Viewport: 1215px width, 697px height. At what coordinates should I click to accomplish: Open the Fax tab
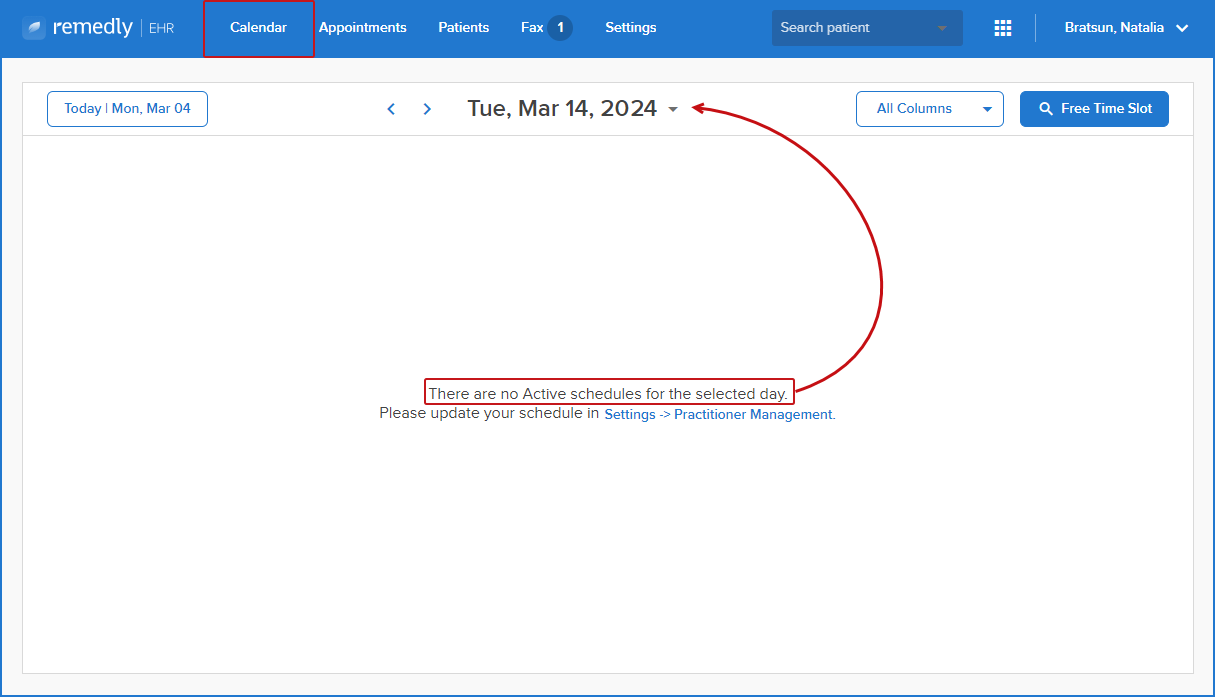[532, 28]
